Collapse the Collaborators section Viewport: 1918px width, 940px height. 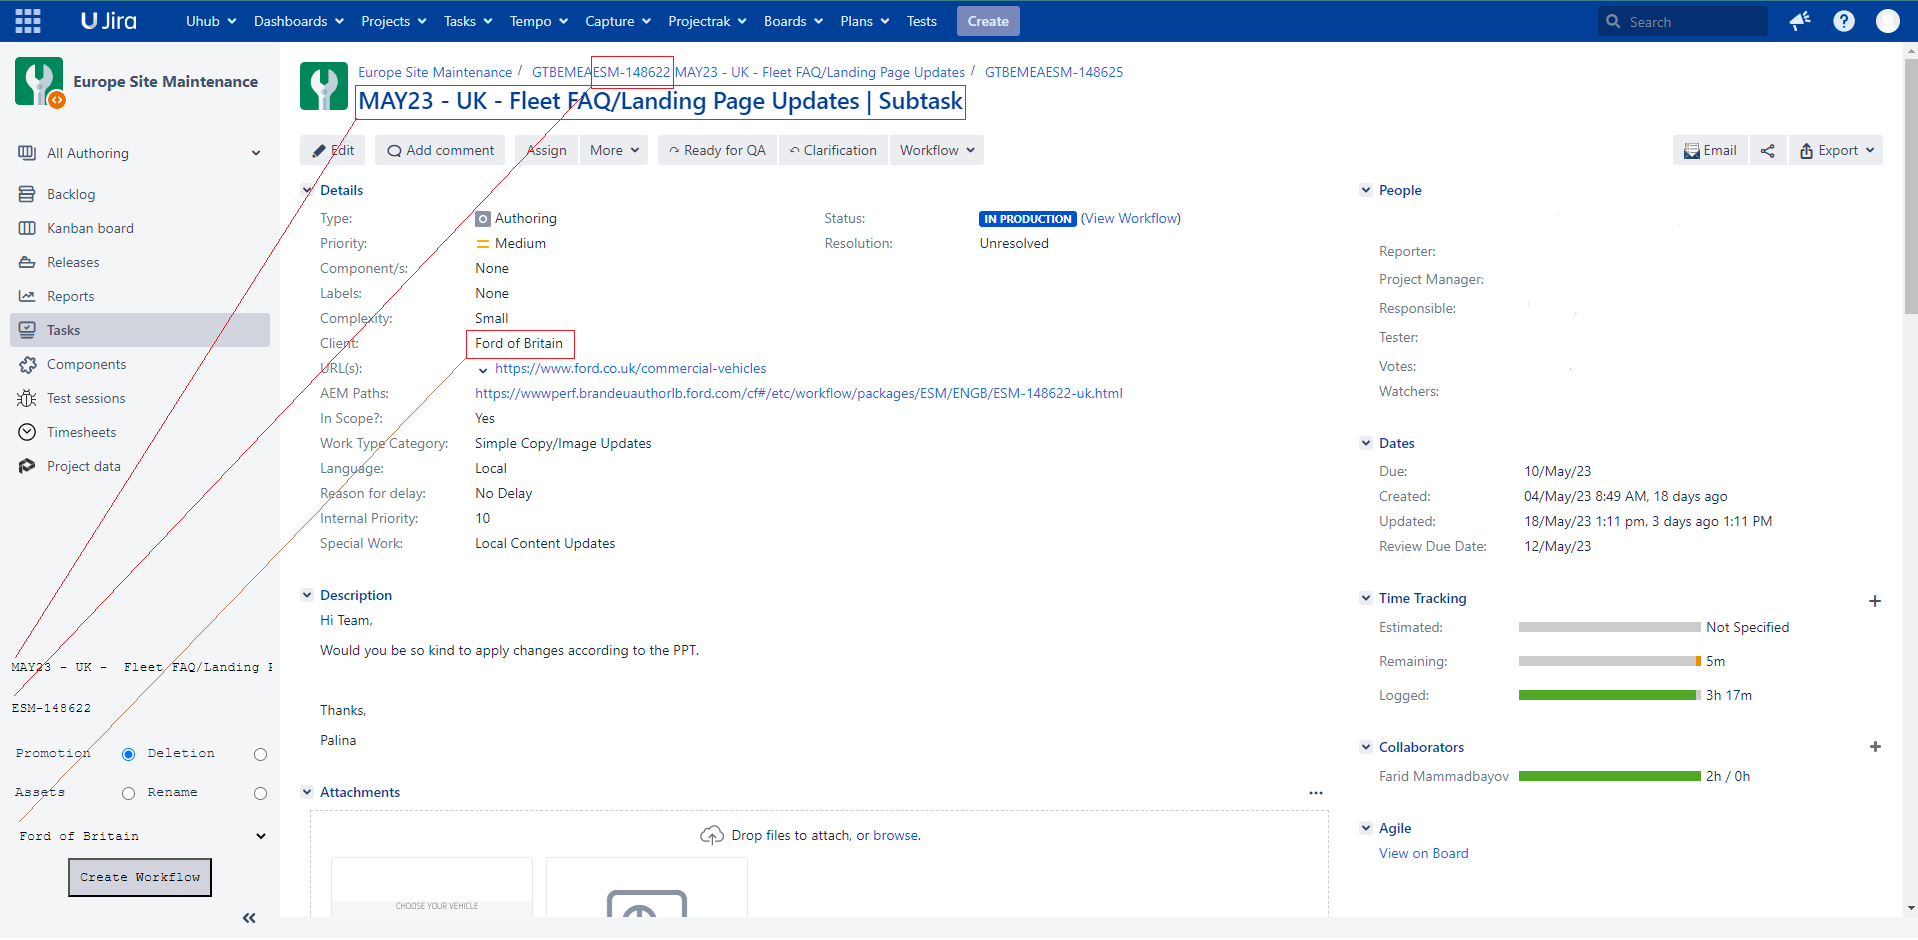(x=1366, y=747)
